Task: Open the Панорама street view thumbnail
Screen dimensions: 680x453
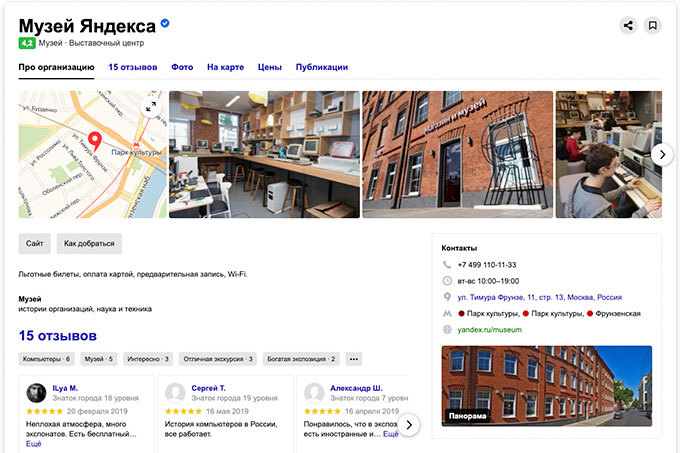Action: 546,386
